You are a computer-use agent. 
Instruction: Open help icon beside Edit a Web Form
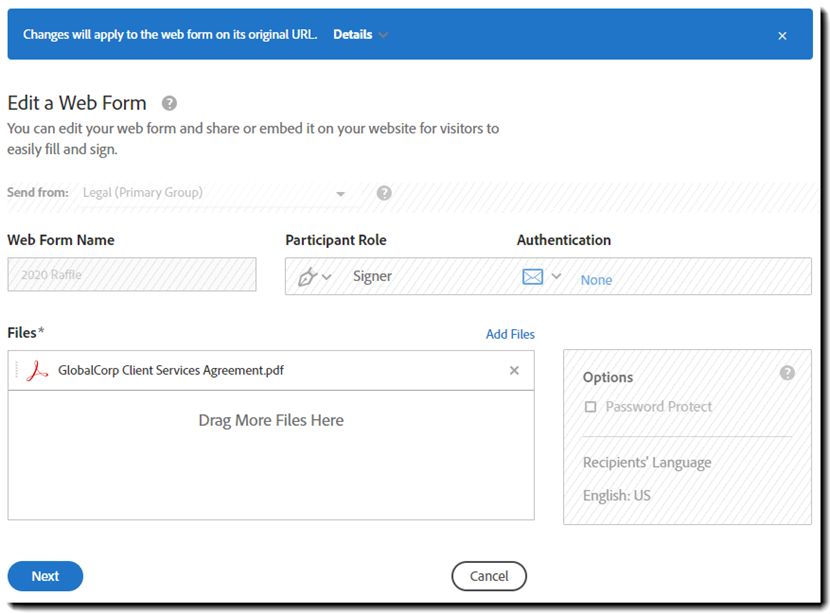[169, 103]
